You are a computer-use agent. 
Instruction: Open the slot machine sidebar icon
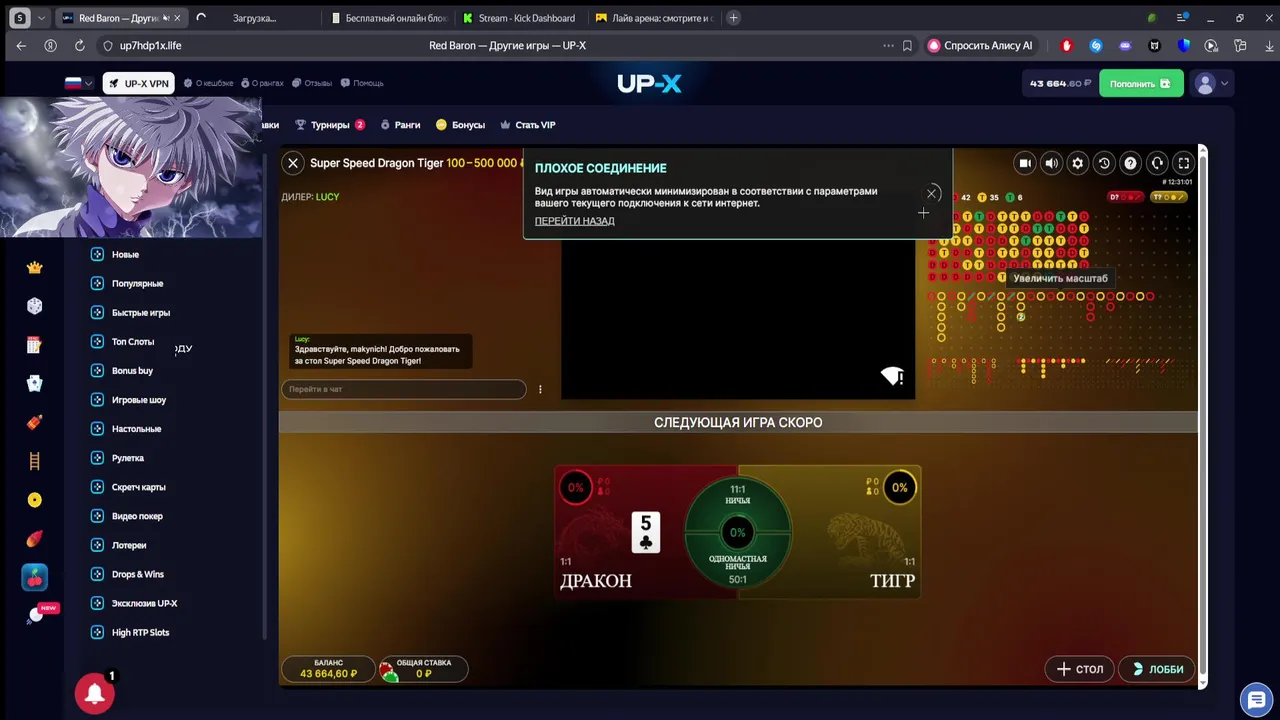click(35, 345)
